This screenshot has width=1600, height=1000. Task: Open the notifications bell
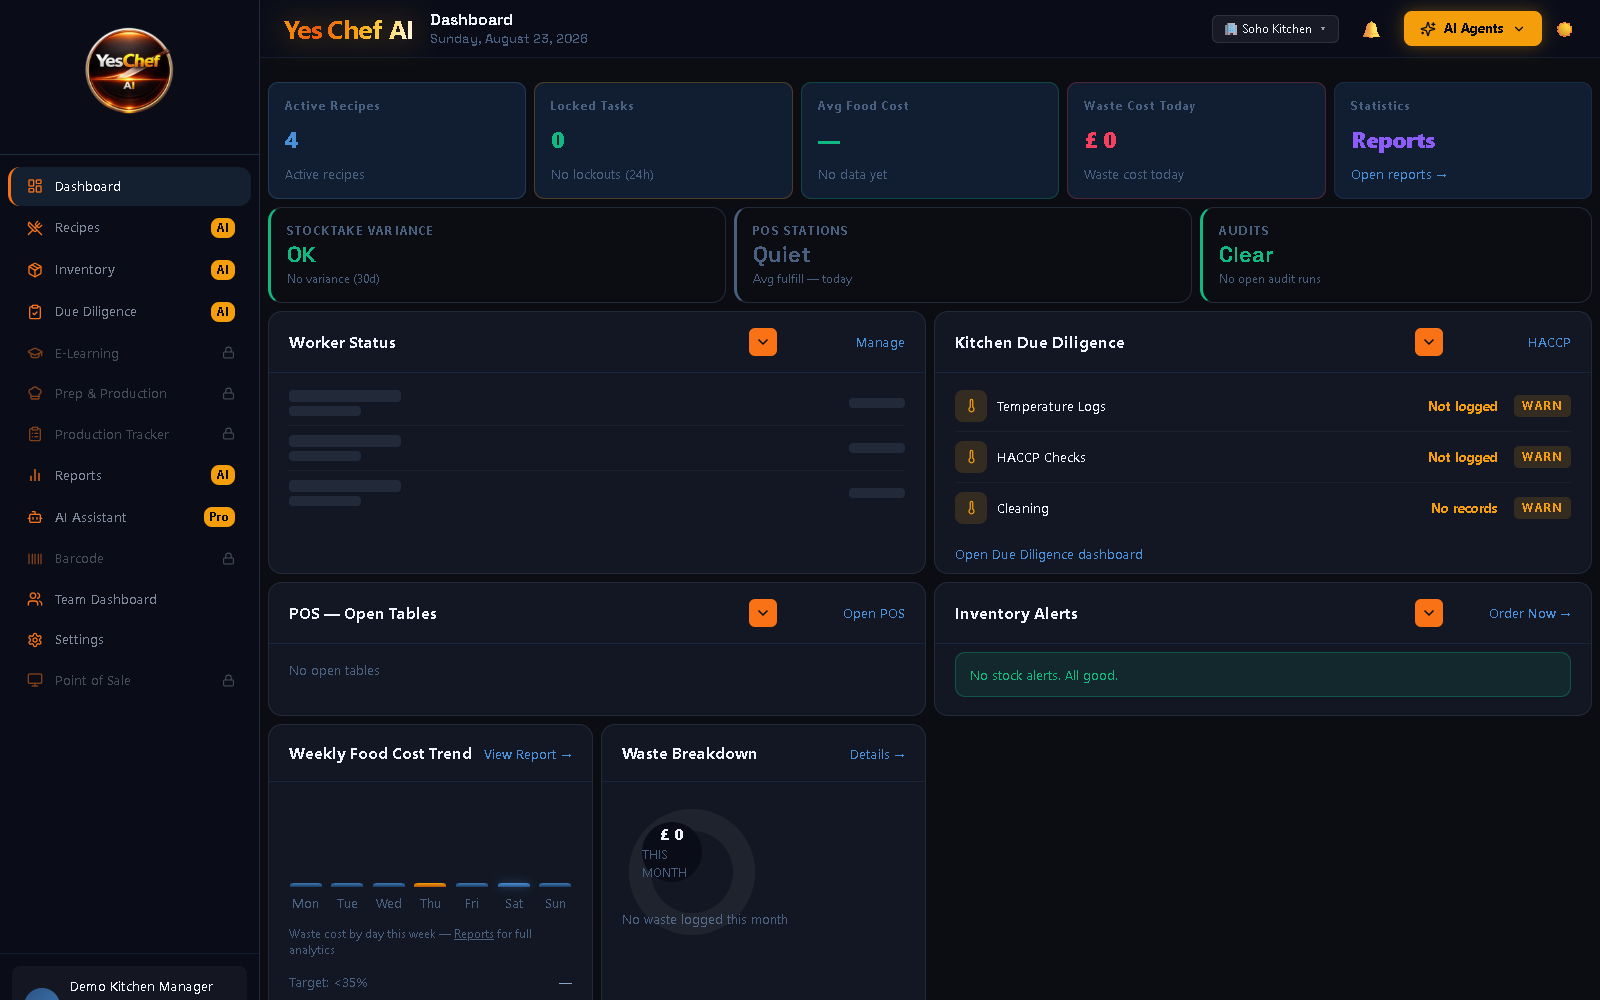(1371, 29)
